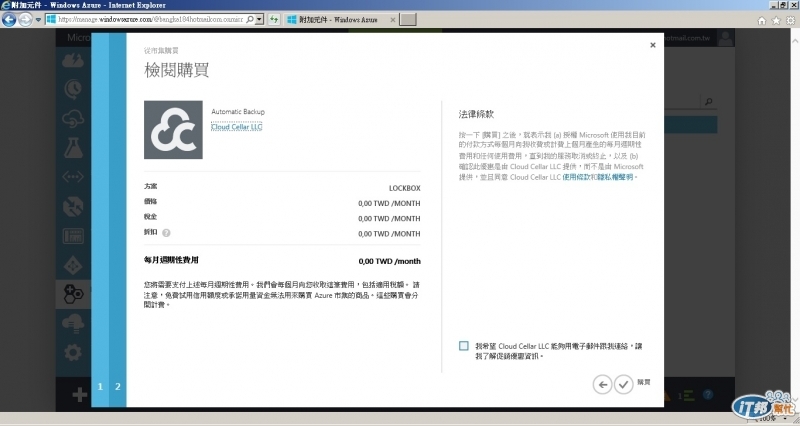The width and height of the screenshot is (800, 426).
Task: Close the Windows Azure tab
Action: (392, 19)
